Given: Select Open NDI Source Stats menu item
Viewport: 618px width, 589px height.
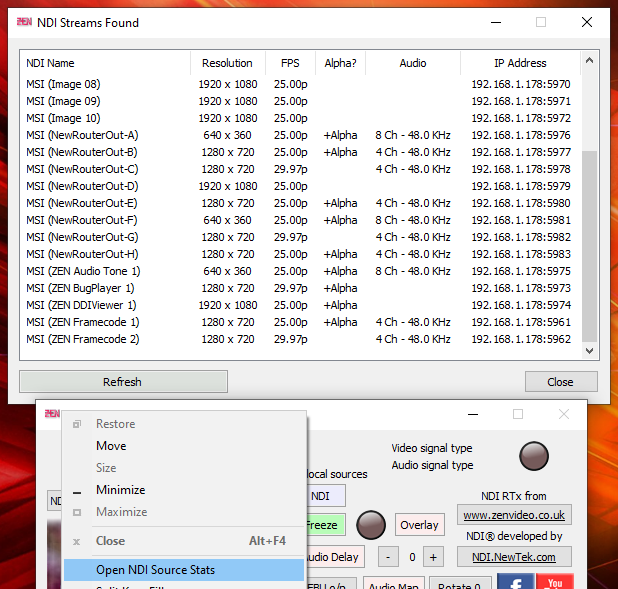Looking at the screenshot, I should click(x=184, y=570).
